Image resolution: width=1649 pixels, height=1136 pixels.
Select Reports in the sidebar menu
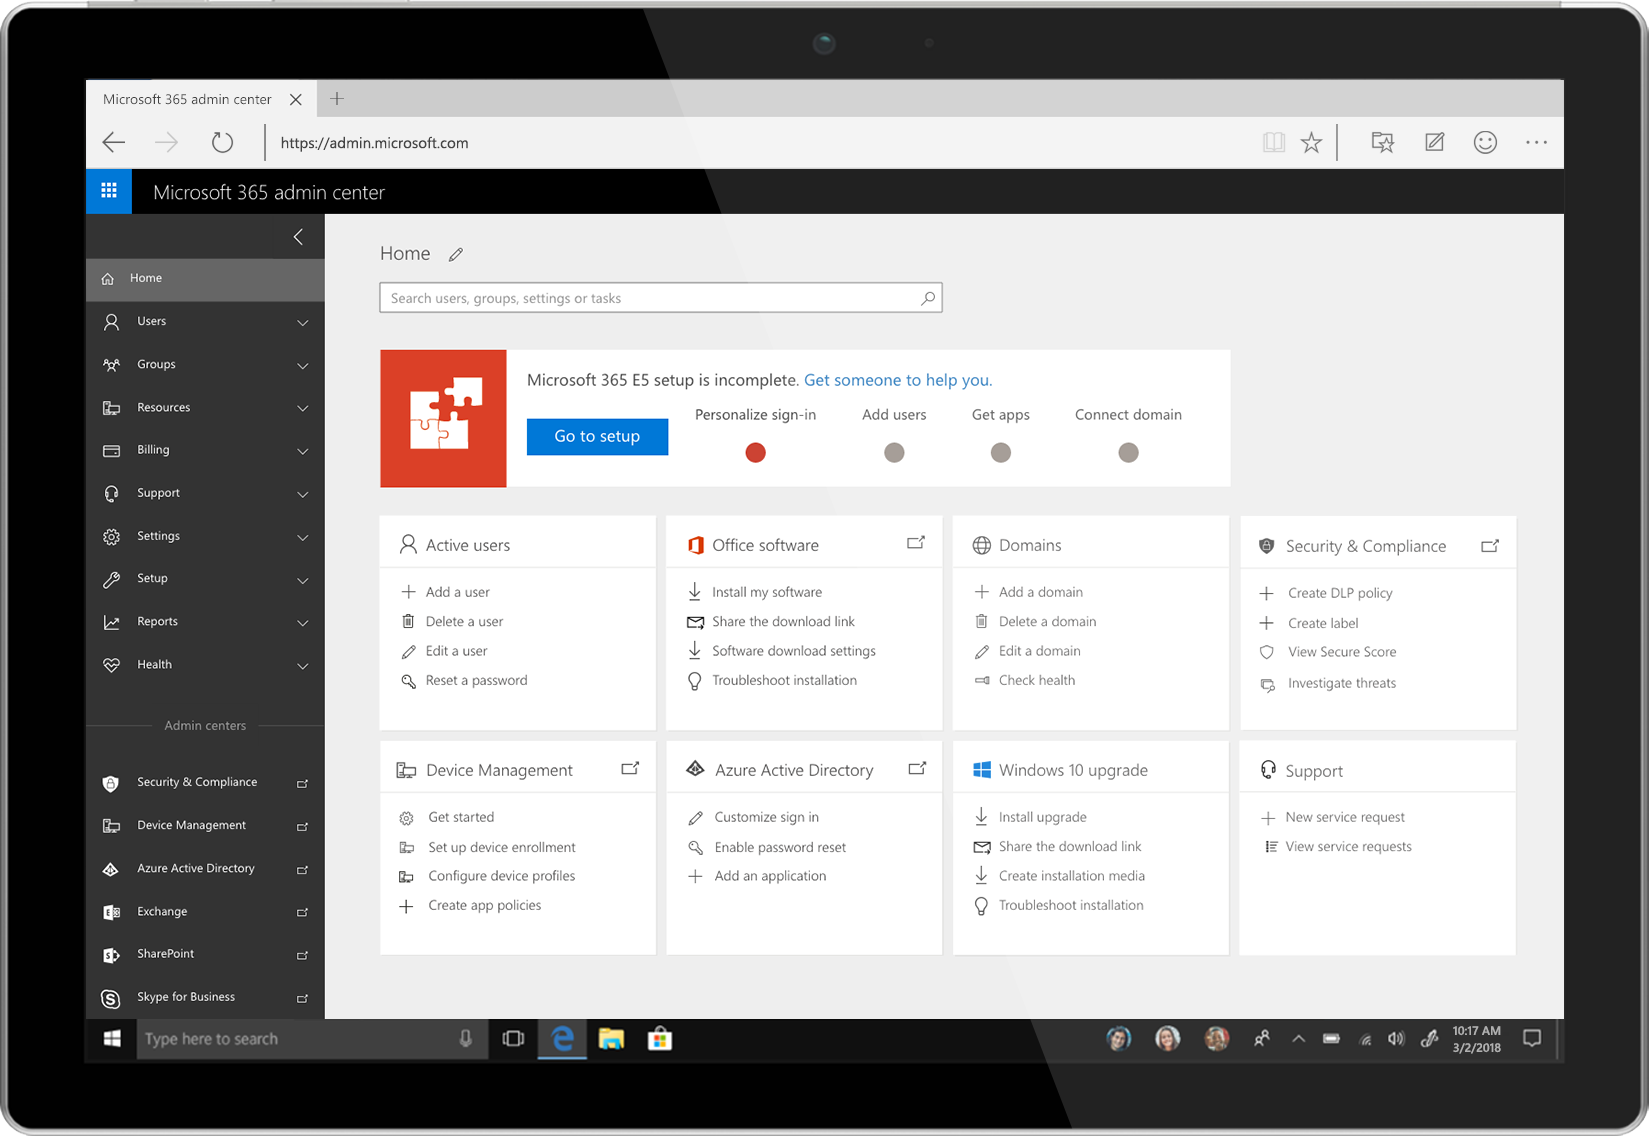[157, 621]
